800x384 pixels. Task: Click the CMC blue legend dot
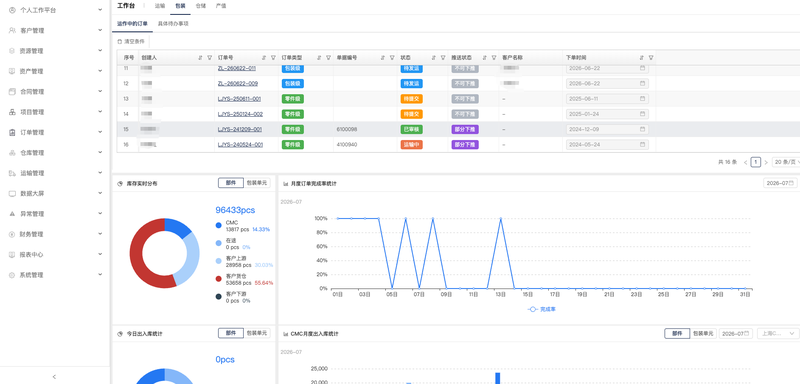tap(219, 225)
